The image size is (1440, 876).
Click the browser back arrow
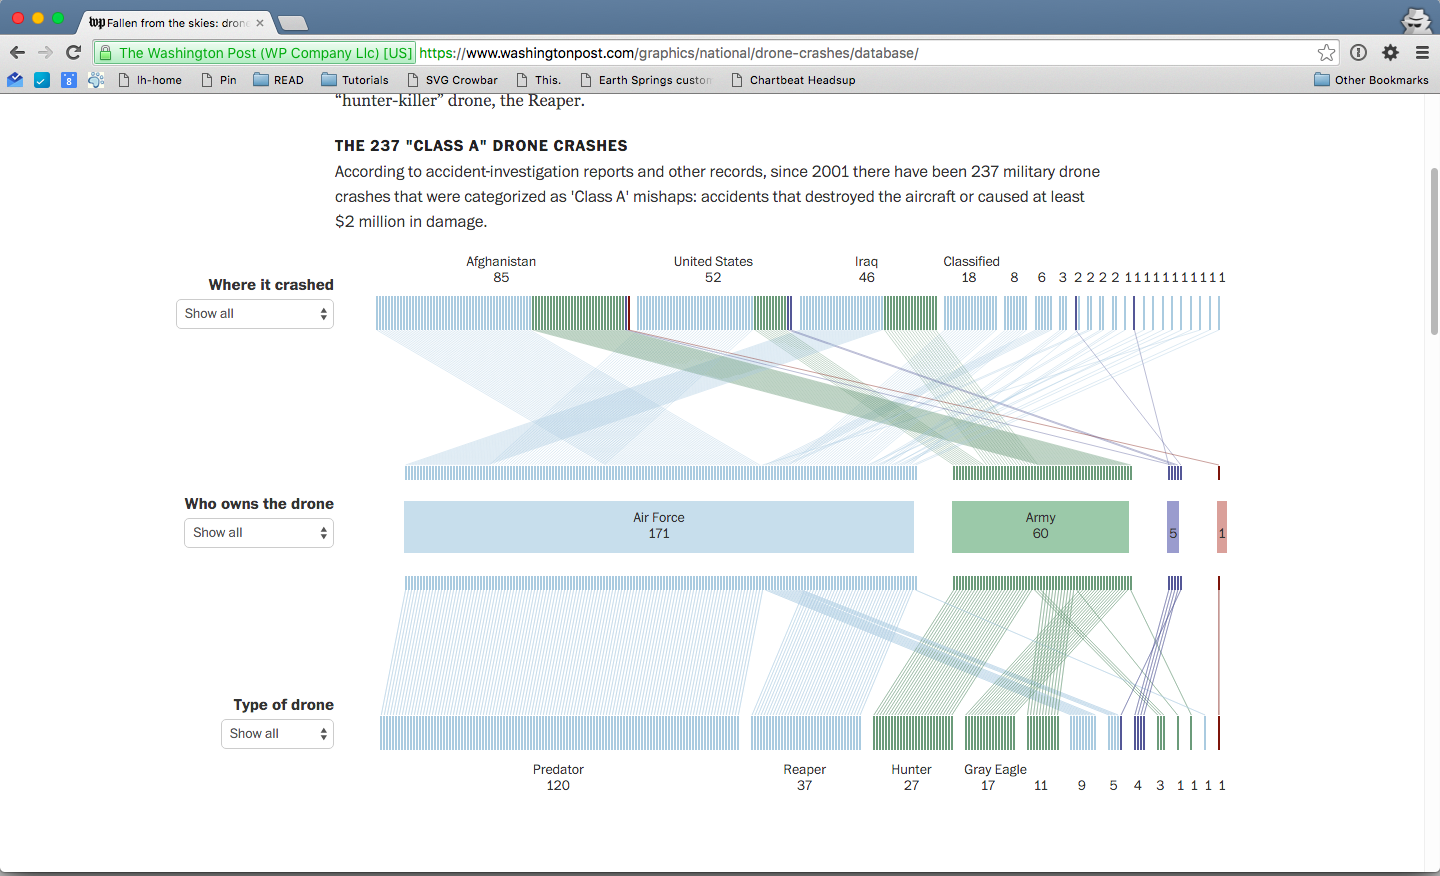tap(17, 53)
